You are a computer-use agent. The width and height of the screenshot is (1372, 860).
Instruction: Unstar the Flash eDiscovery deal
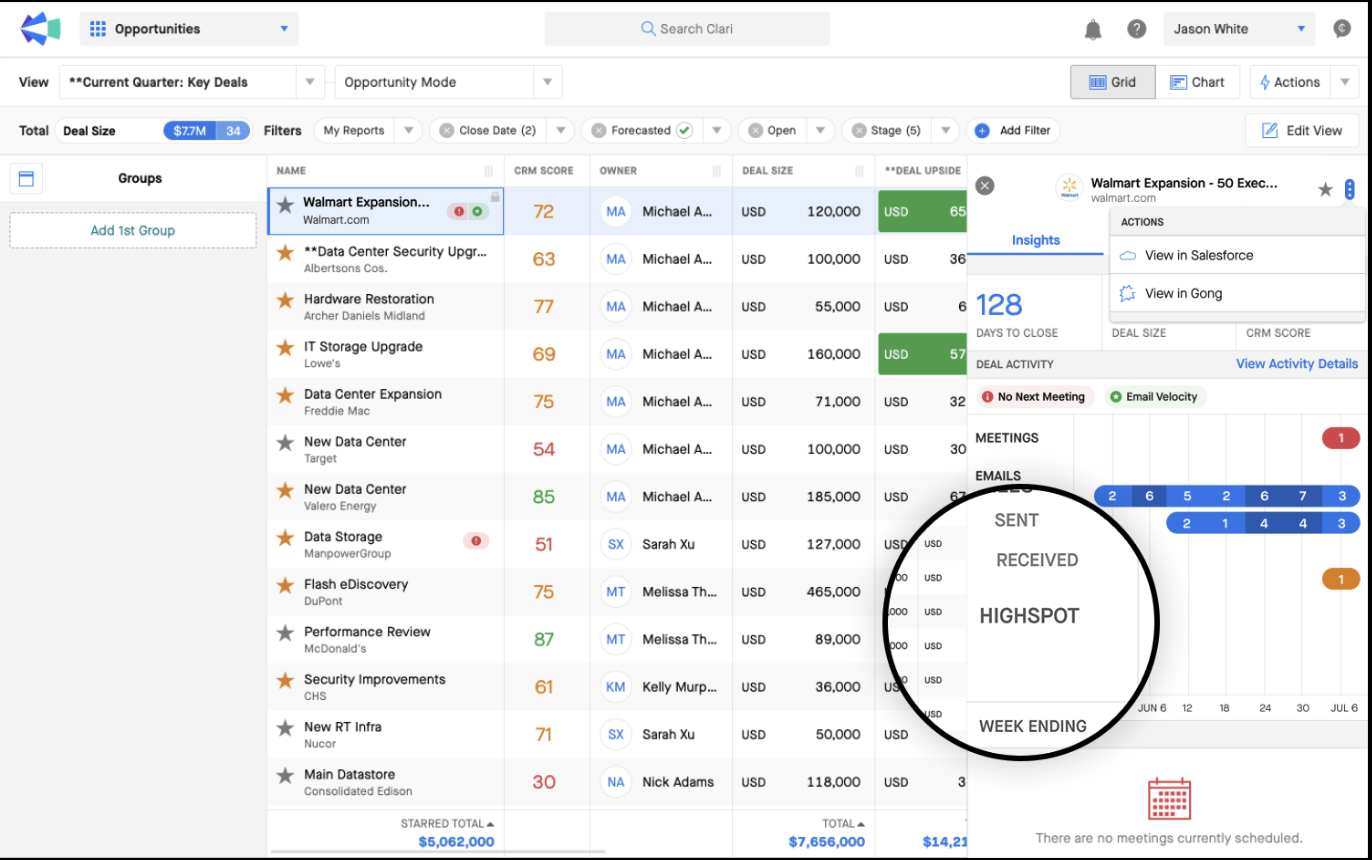point(285,585)
